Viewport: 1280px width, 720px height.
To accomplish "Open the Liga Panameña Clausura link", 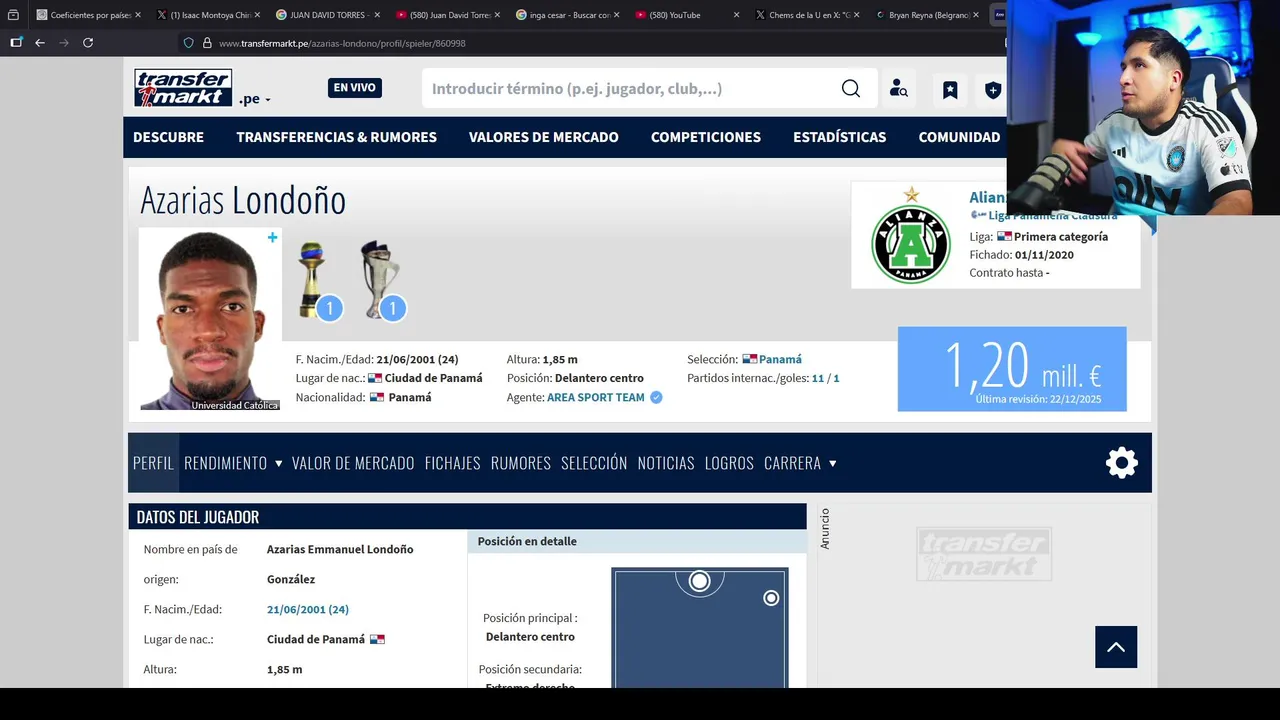I will [x=1053, y=215].
